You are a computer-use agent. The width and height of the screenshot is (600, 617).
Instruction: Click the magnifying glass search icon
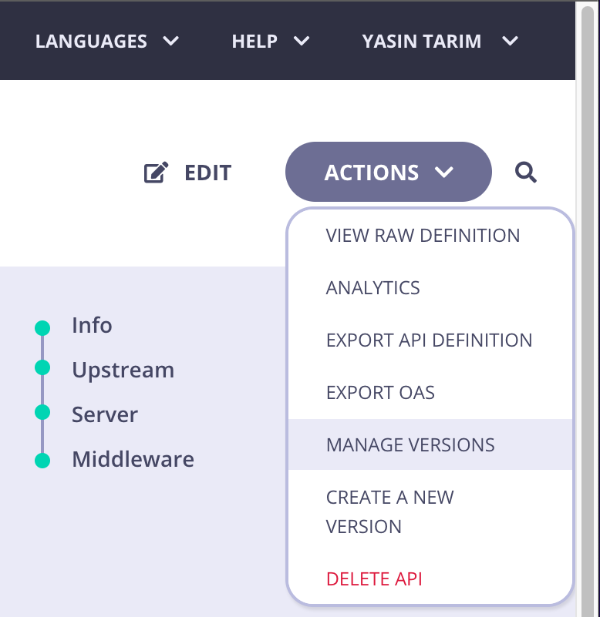526,173
